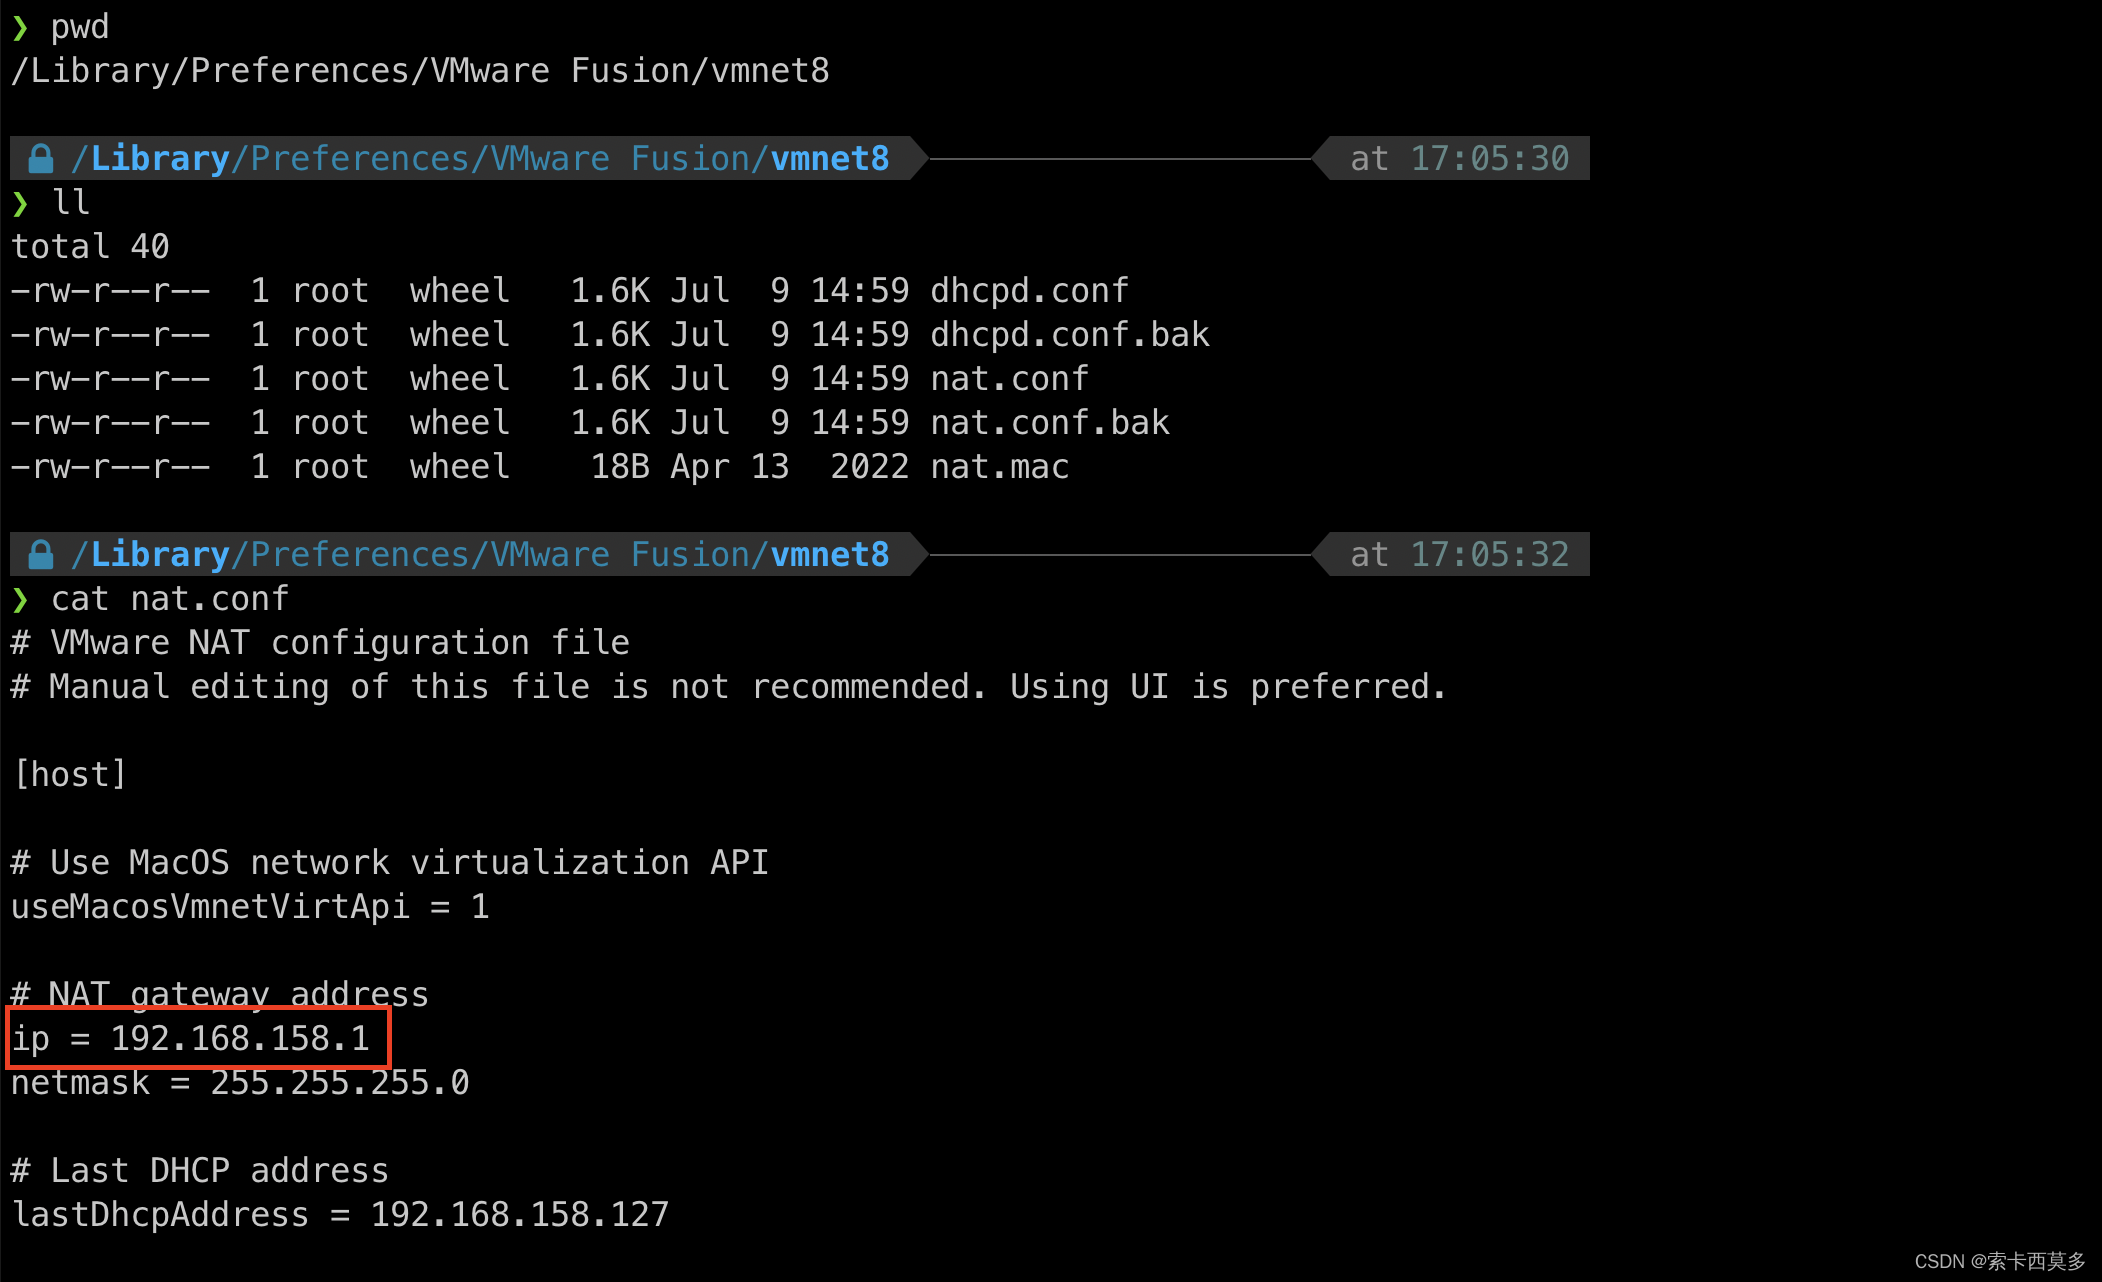The width and height of the screenshot is (2102, 1282).
Task: Click the 'useMacosVmnetVirtApi = 1' line
Action: pos(250,906)
